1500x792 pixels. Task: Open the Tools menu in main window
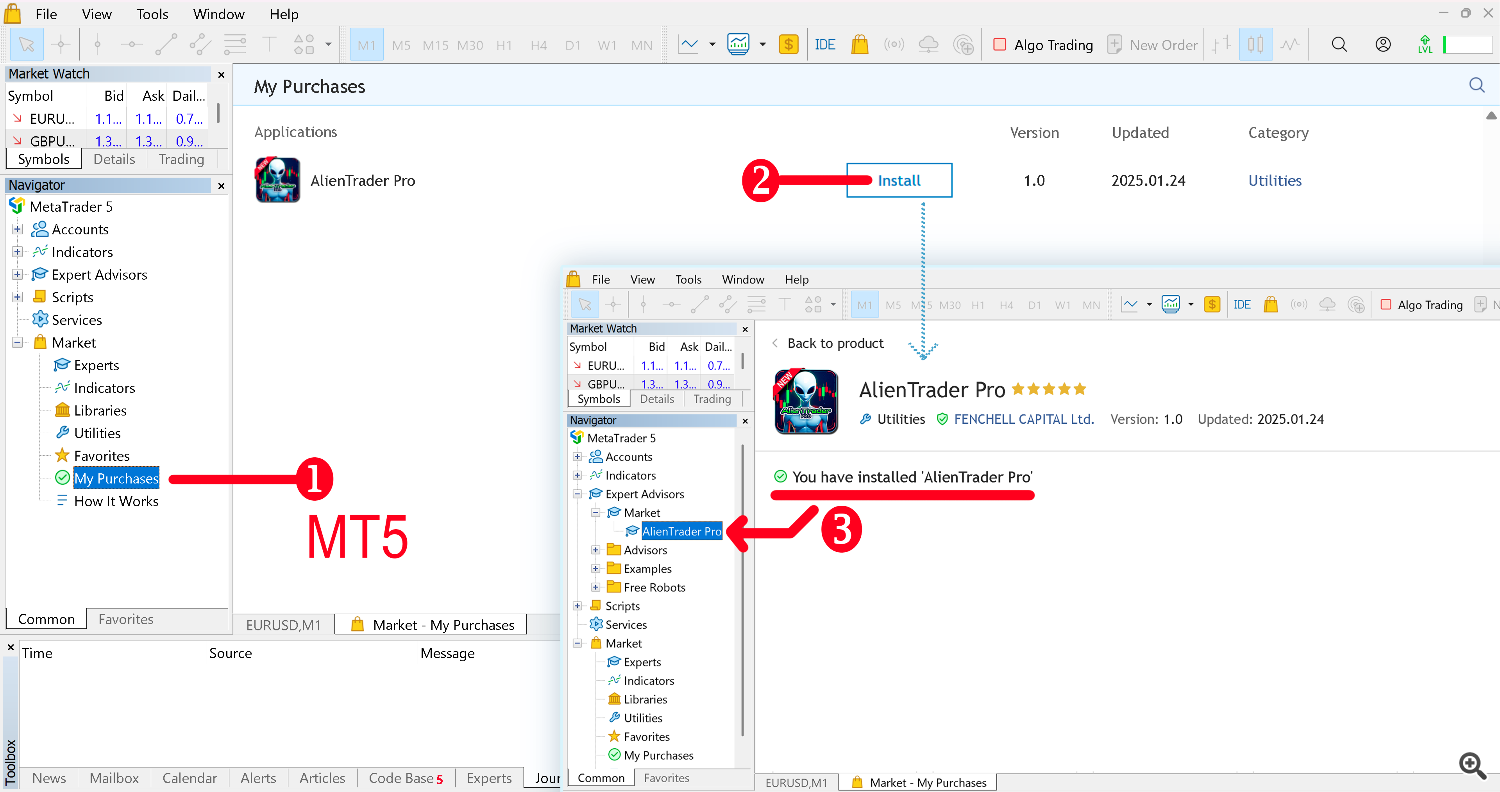tap(152, 14)
